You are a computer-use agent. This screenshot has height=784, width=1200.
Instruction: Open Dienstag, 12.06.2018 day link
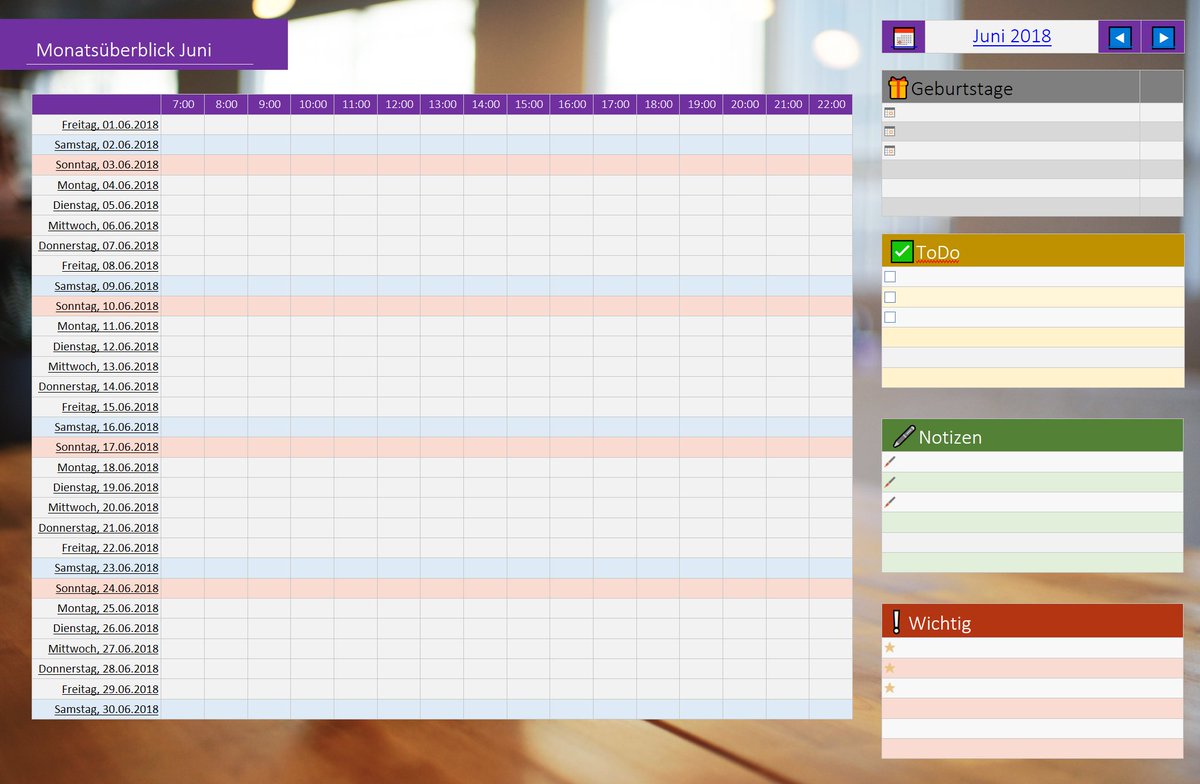(106, 347)
